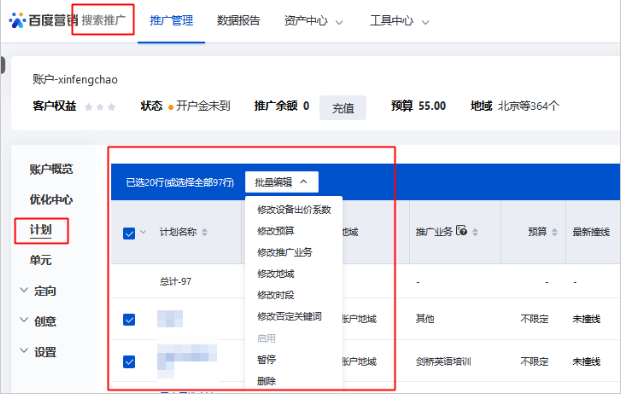The height and width of the screenshot is (398, 624).
Task: Click the customer rights stars rating
Action: (100, 107)
